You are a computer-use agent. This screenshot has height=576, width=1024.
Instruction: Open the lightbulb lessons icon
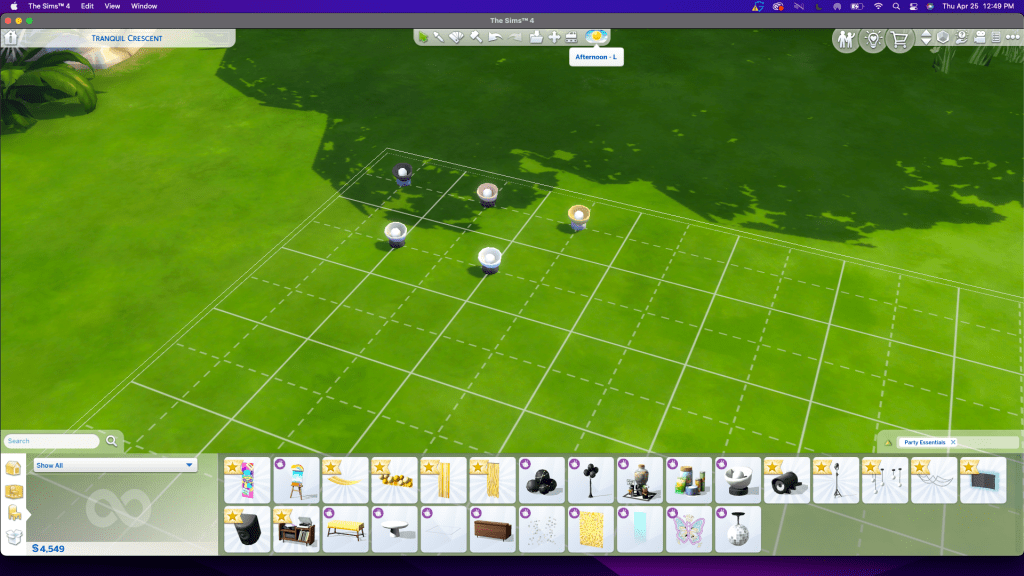(x=872, y=40)
